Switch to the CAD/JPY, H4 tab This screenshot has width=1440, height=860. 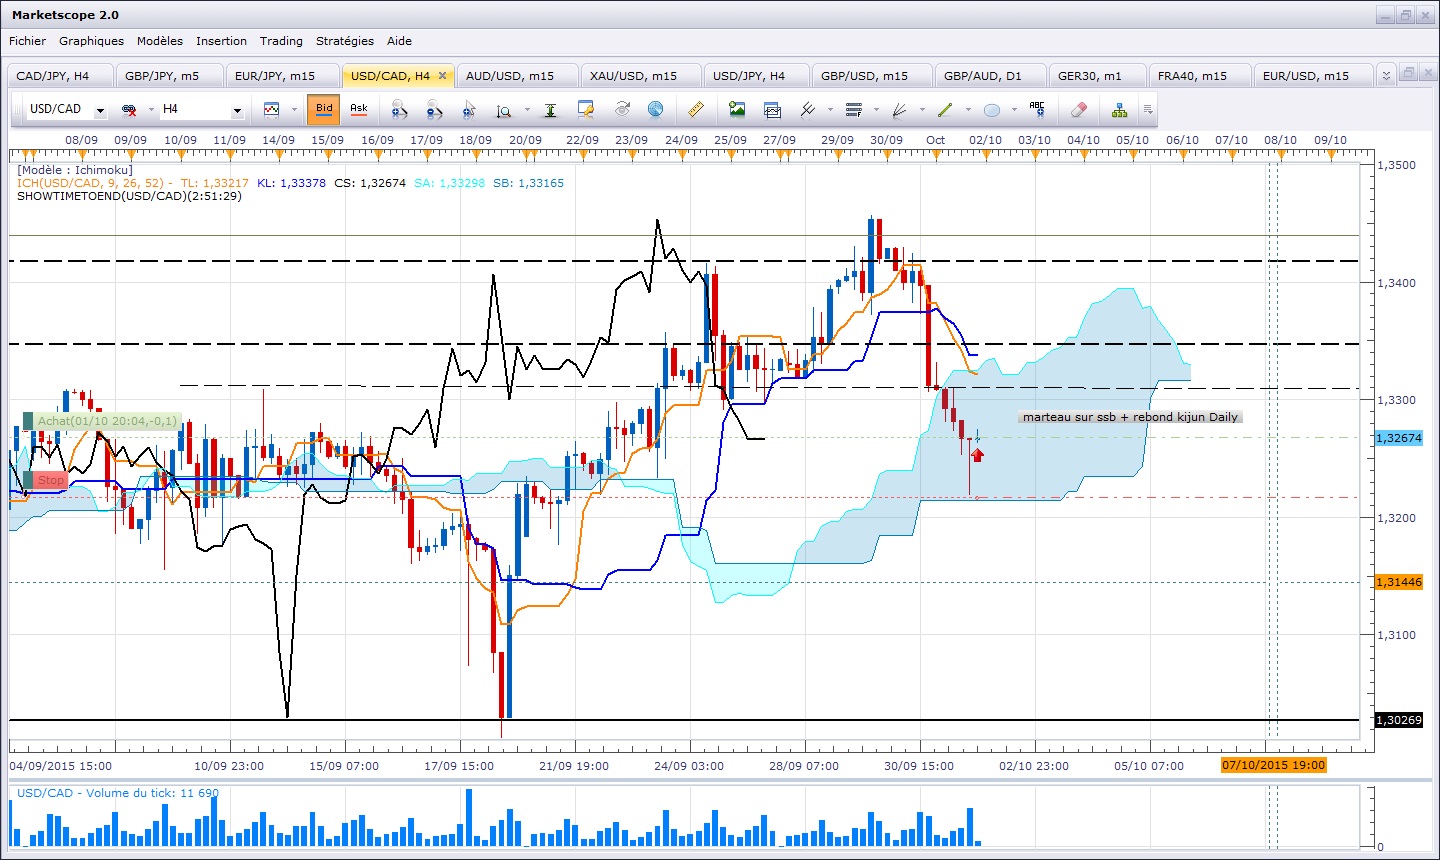[60, 76]
